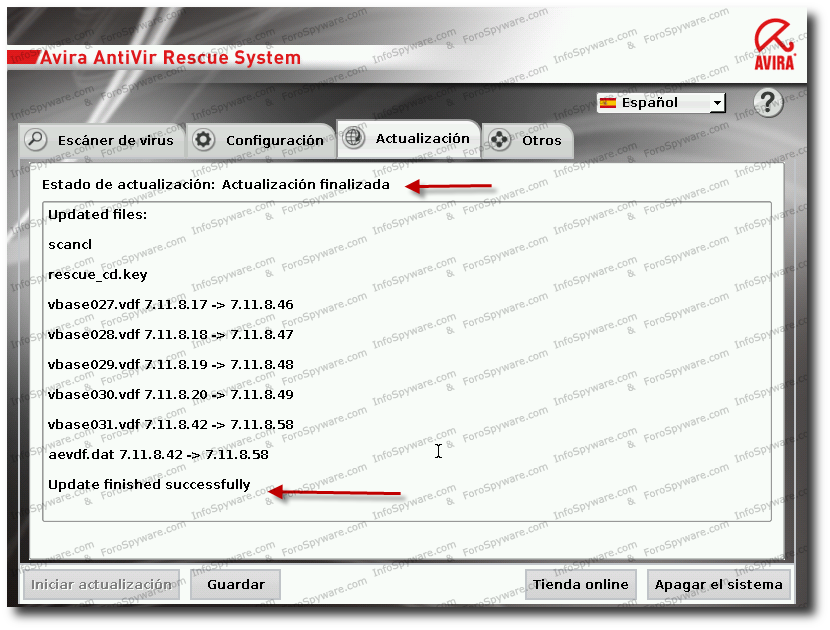Image resolution: width=830 pixels, height=630 pixels.
Task: Click 'Avira AntiVir Rescue System' title
Action: 170,57
